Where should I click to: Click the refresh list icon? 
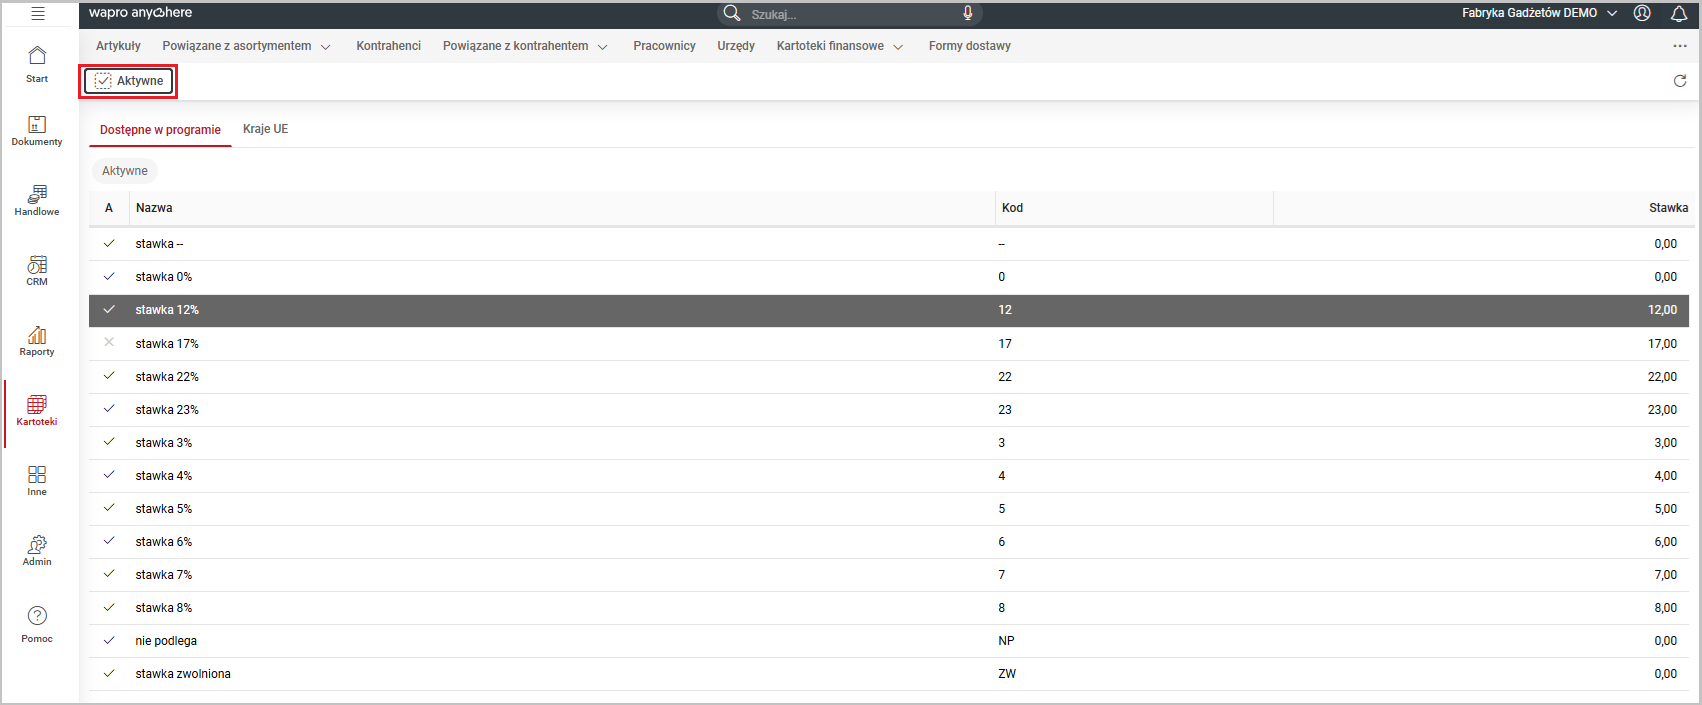(x=1680, y=81)
